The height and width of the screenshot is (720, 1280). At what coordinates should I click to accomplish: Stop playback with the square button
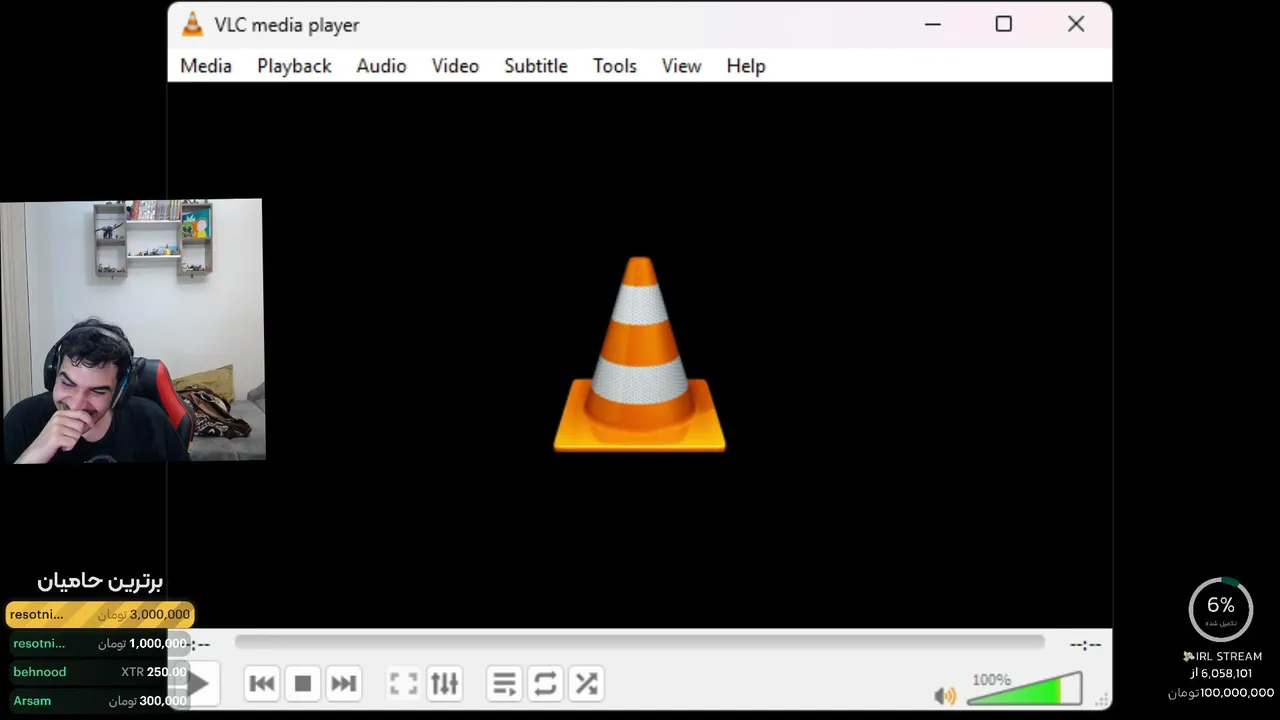pos(303,684)
